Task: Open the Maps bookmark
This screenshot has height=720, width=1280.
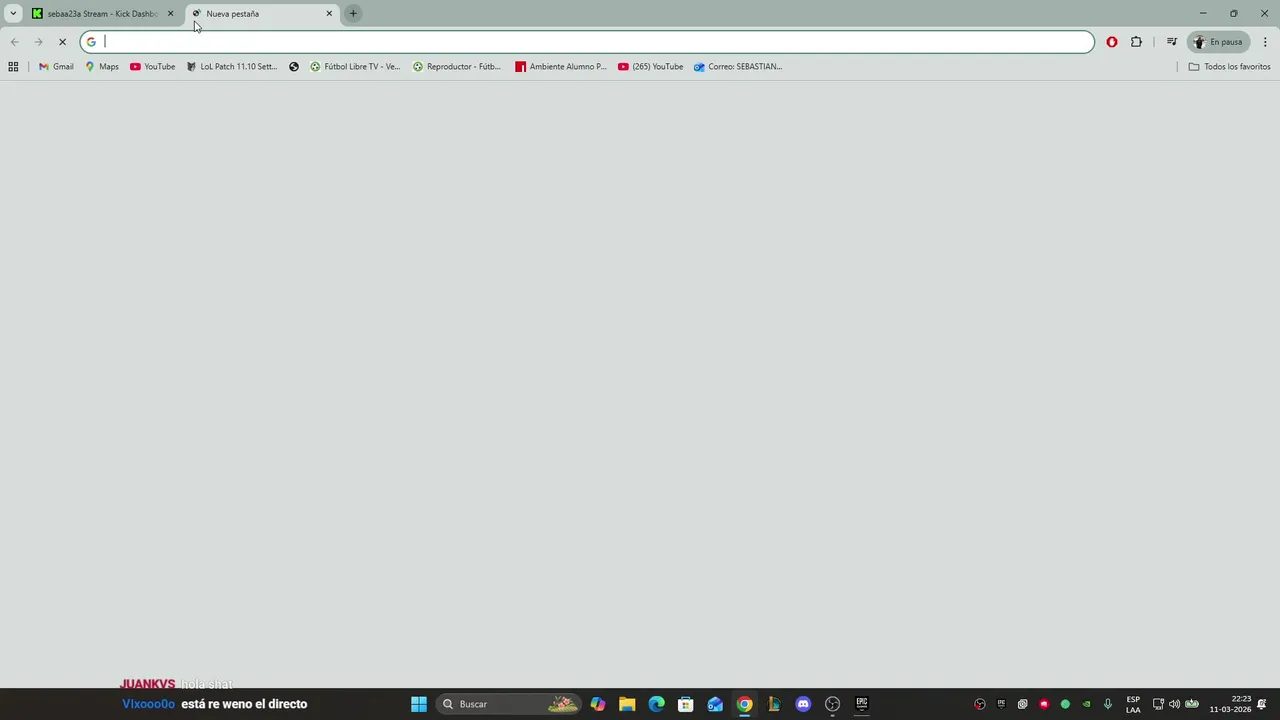Action: click(x=102, y=67)
